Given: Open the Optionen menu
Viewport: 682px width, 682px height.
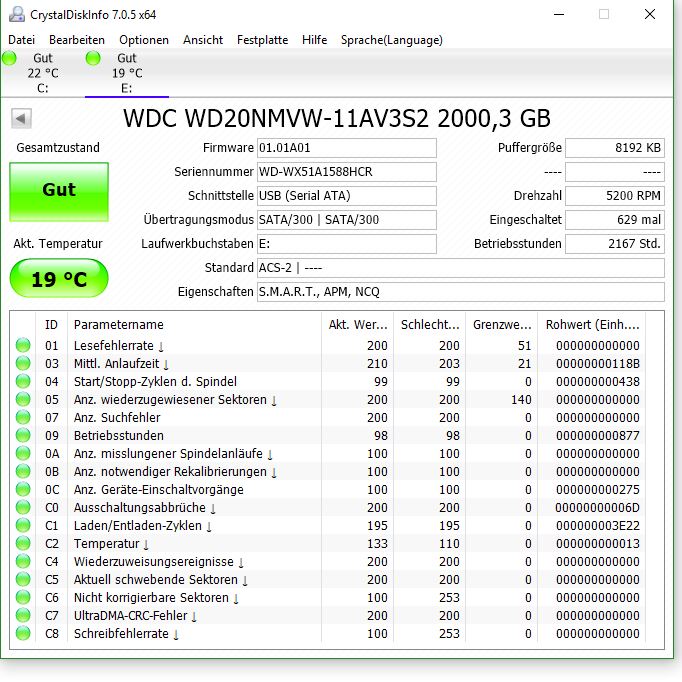Looking at the screenshot, I should tap(144, 40).
